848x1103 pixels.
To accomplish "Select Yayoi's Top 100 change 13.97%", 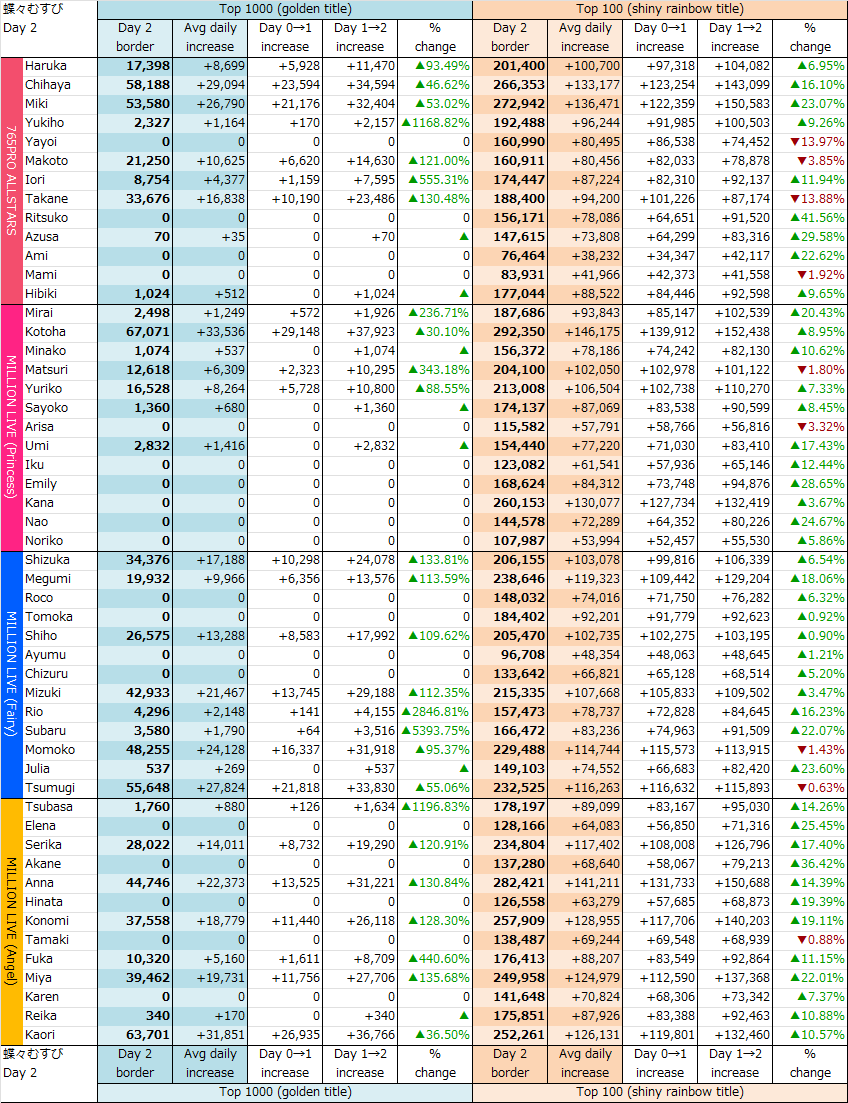I will tap(810, 142).
